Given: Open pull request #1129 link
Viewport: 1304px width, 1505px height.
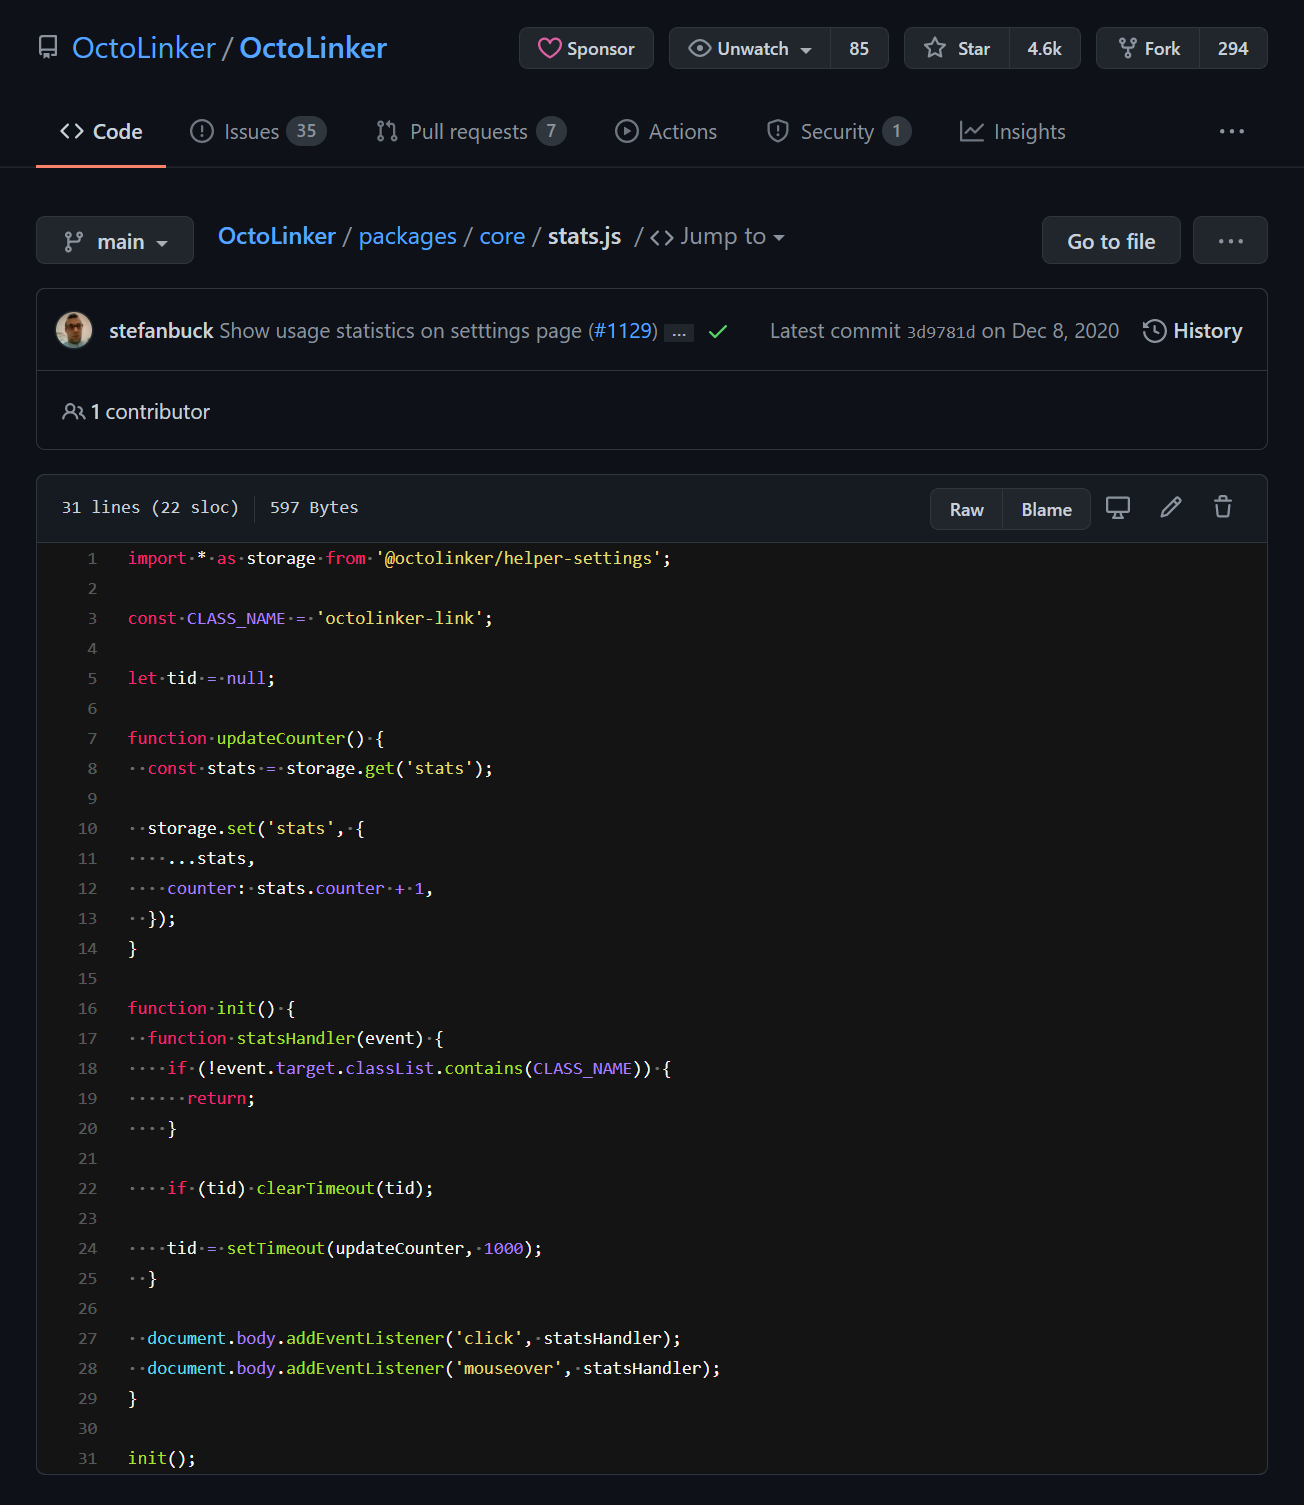Looking at the screenshot, I should click(x=623, y=331).
